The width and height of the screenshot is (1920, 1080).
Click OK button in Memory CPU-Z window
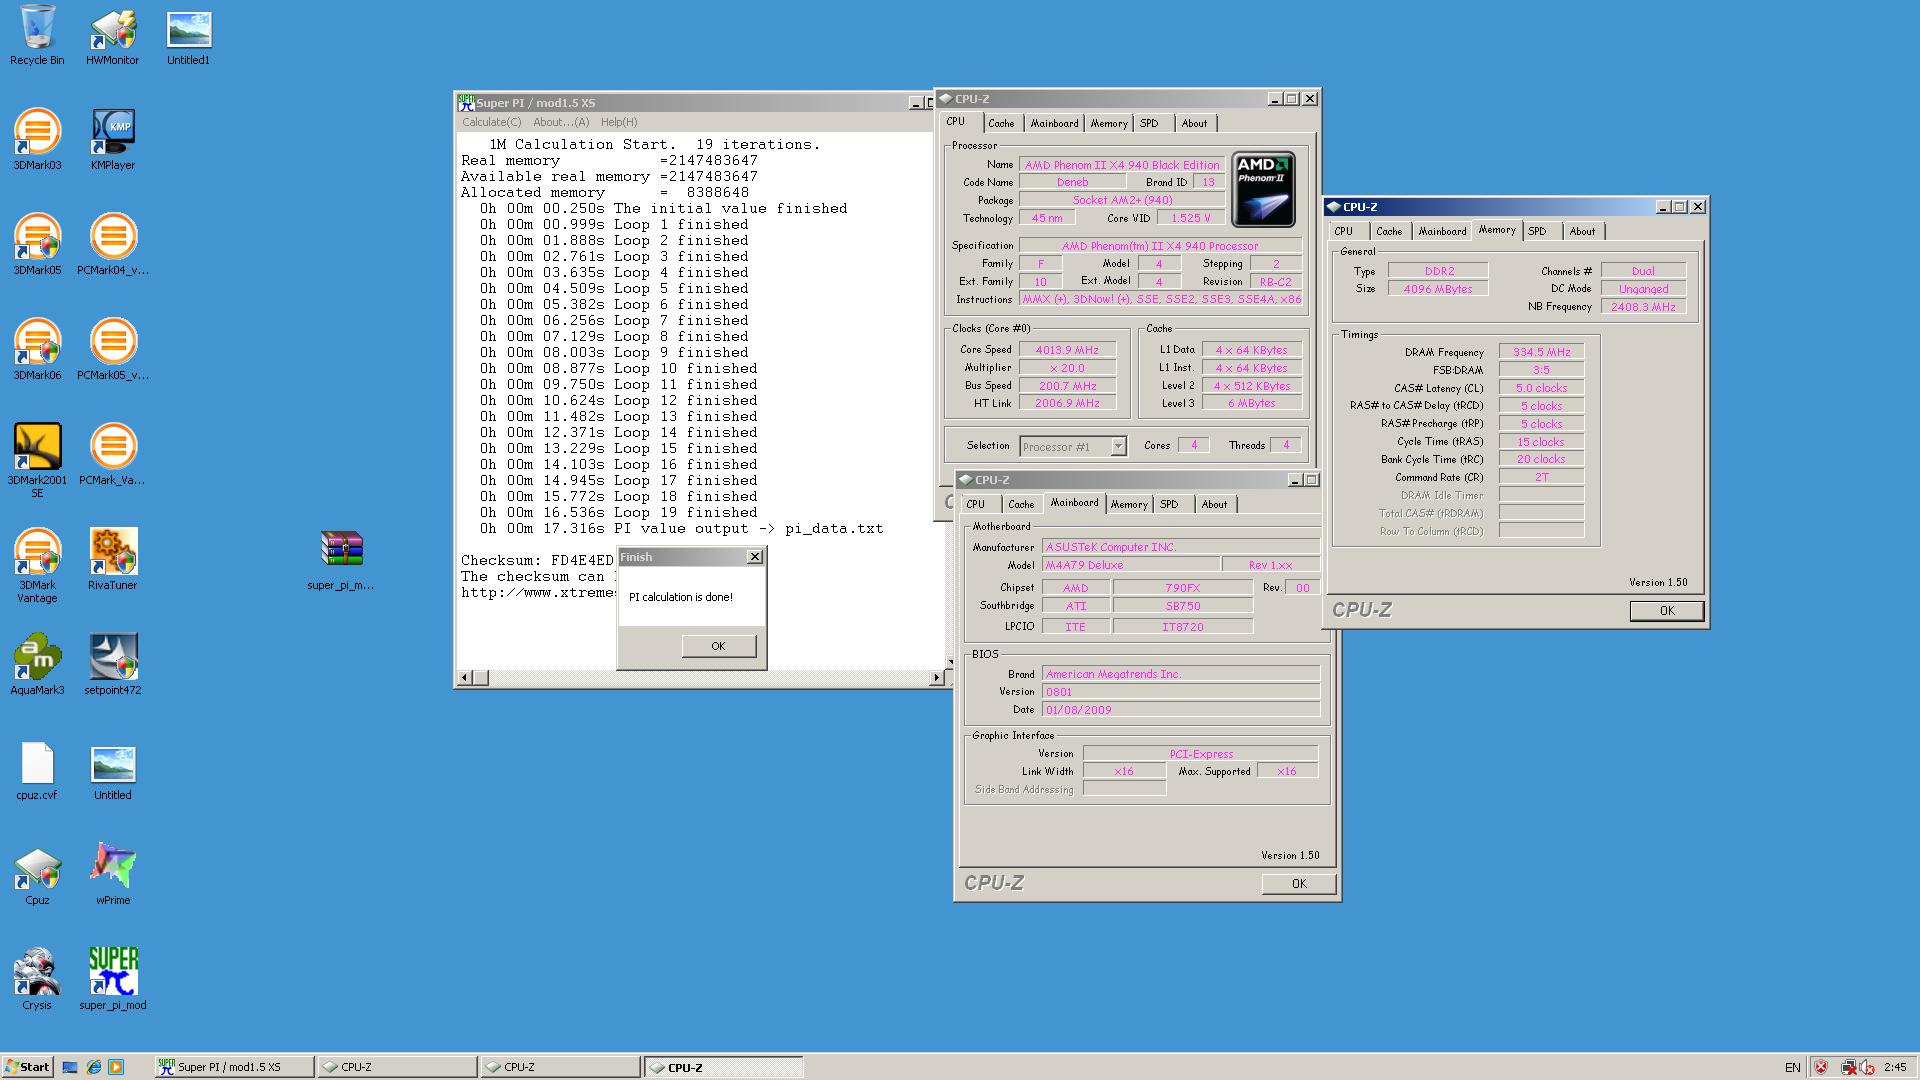pos(1666,610)
